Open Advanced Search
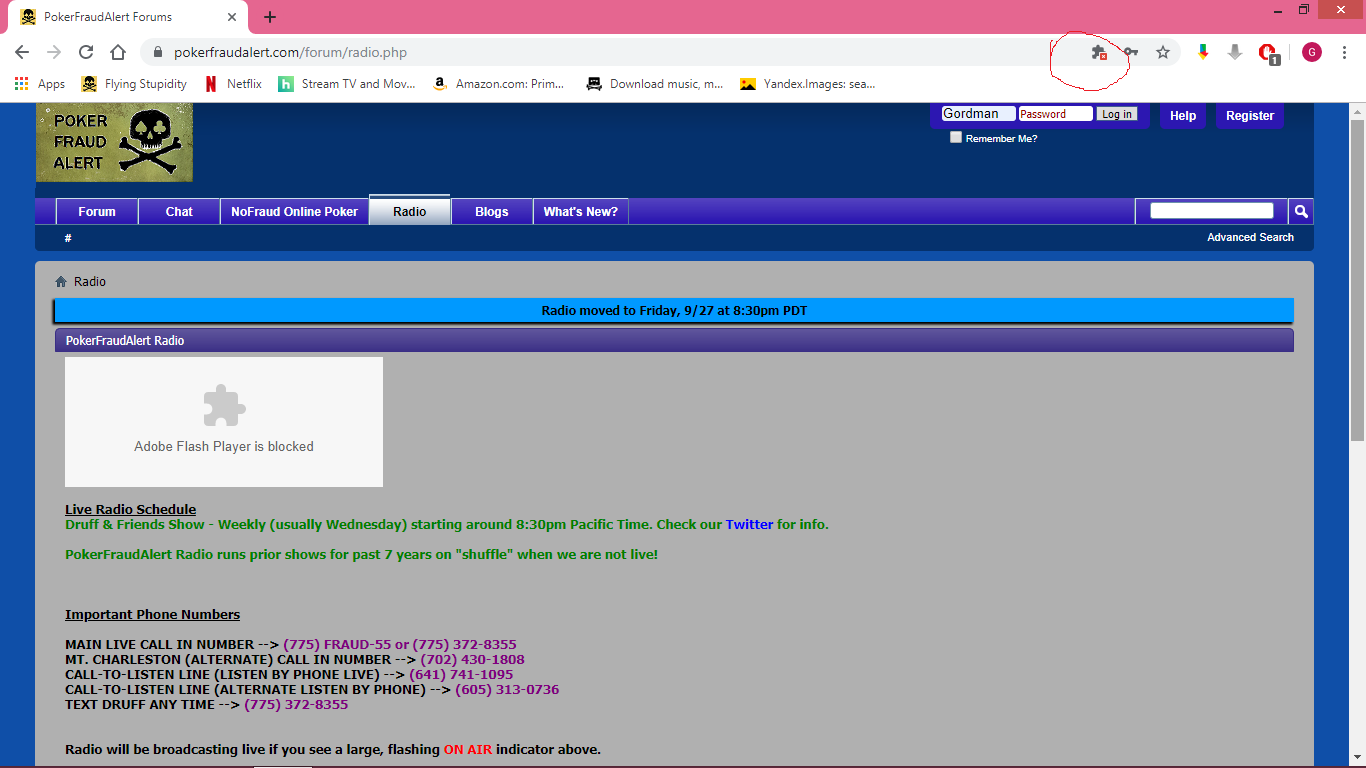Screen dimensions: 1366x768 pos(1250,237)
